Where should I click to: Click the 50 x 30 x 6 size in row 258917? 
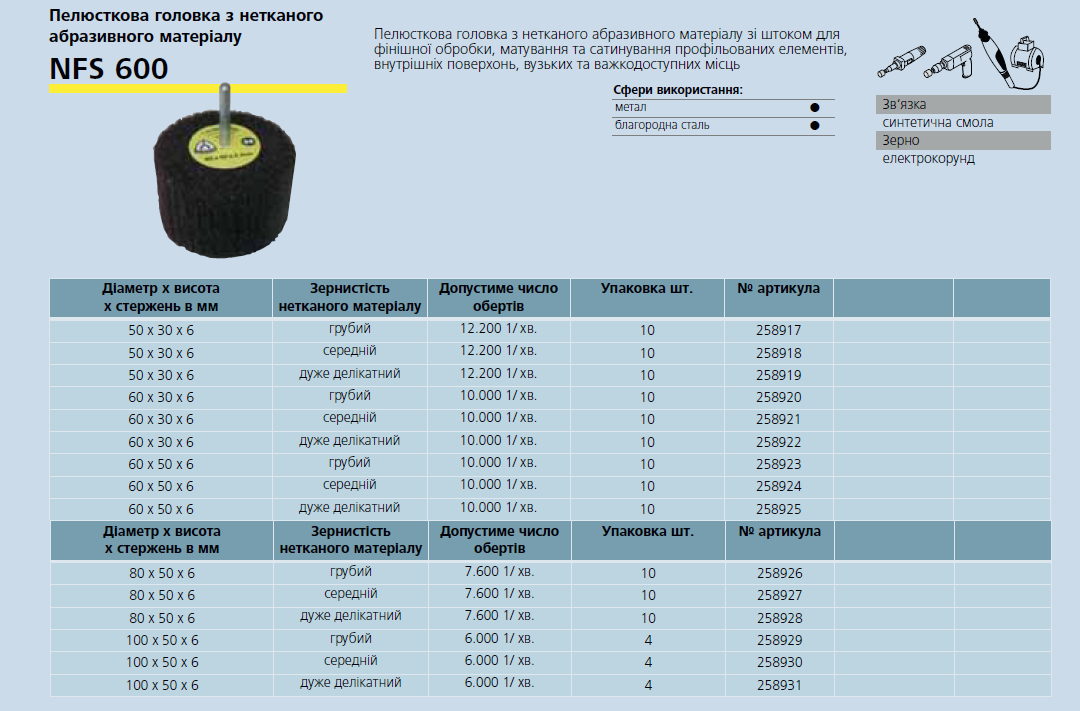coord(161,331)
